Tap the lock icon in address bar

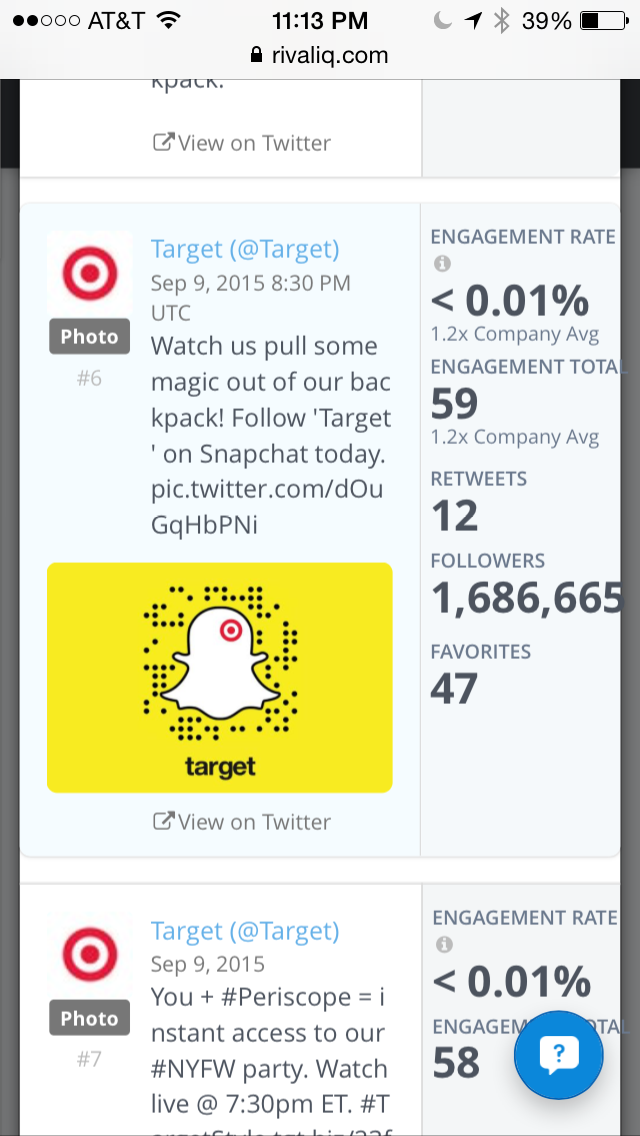(258, 56)
